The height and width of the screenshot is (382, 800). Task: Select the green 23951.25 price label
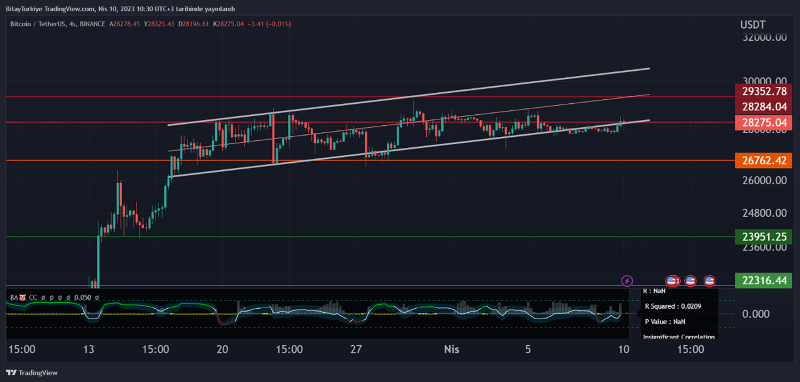click(x=763, y=236)
